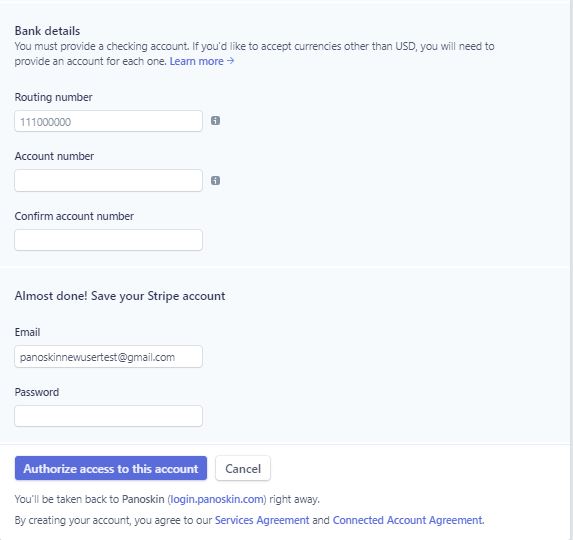Click the Email label text
The width and height of the screenshot is (573, 540).
pos(27,332)
